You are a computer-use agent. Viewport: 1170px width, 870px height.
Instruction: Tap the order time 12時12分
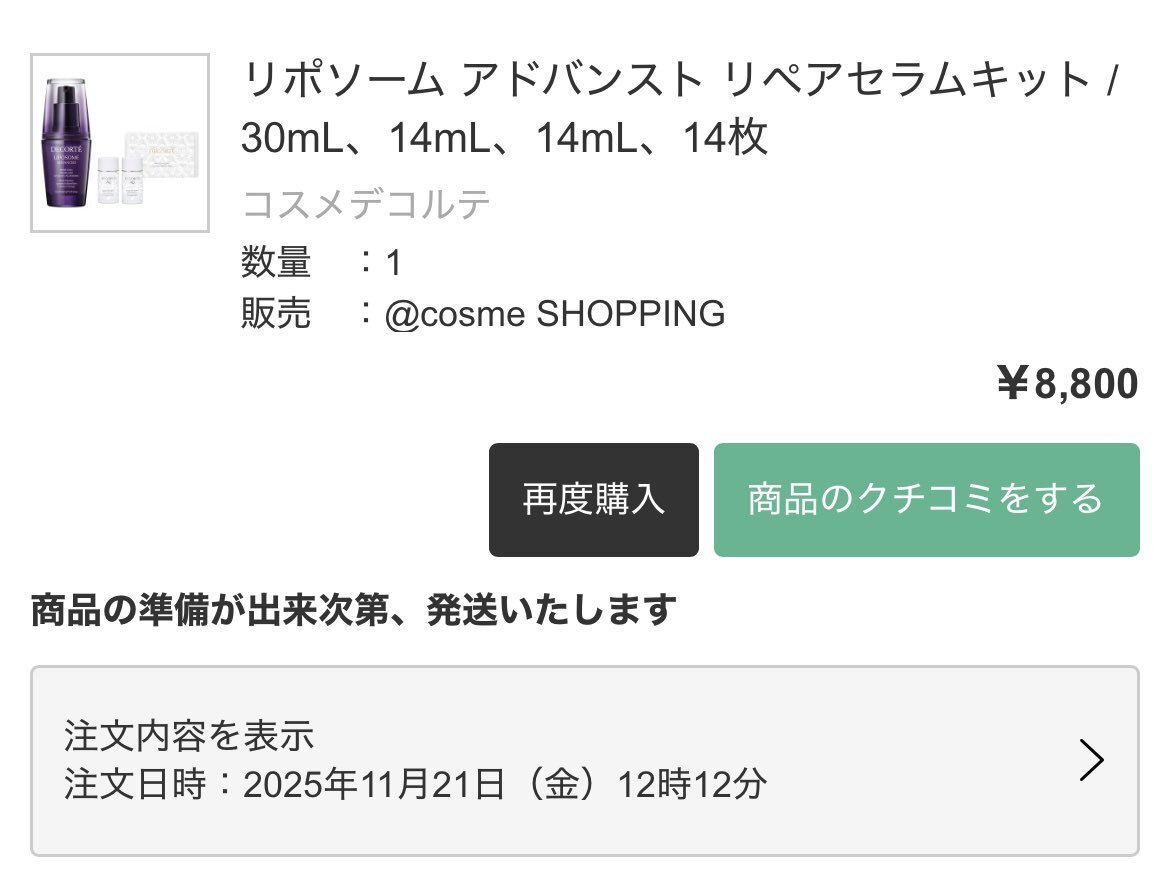[x=692, y=784]
